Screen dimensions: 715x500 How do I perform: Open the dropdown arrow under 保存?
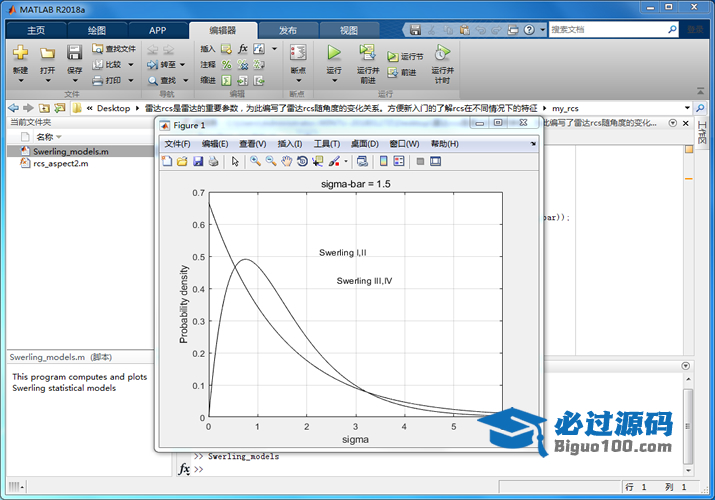point(75,81)
